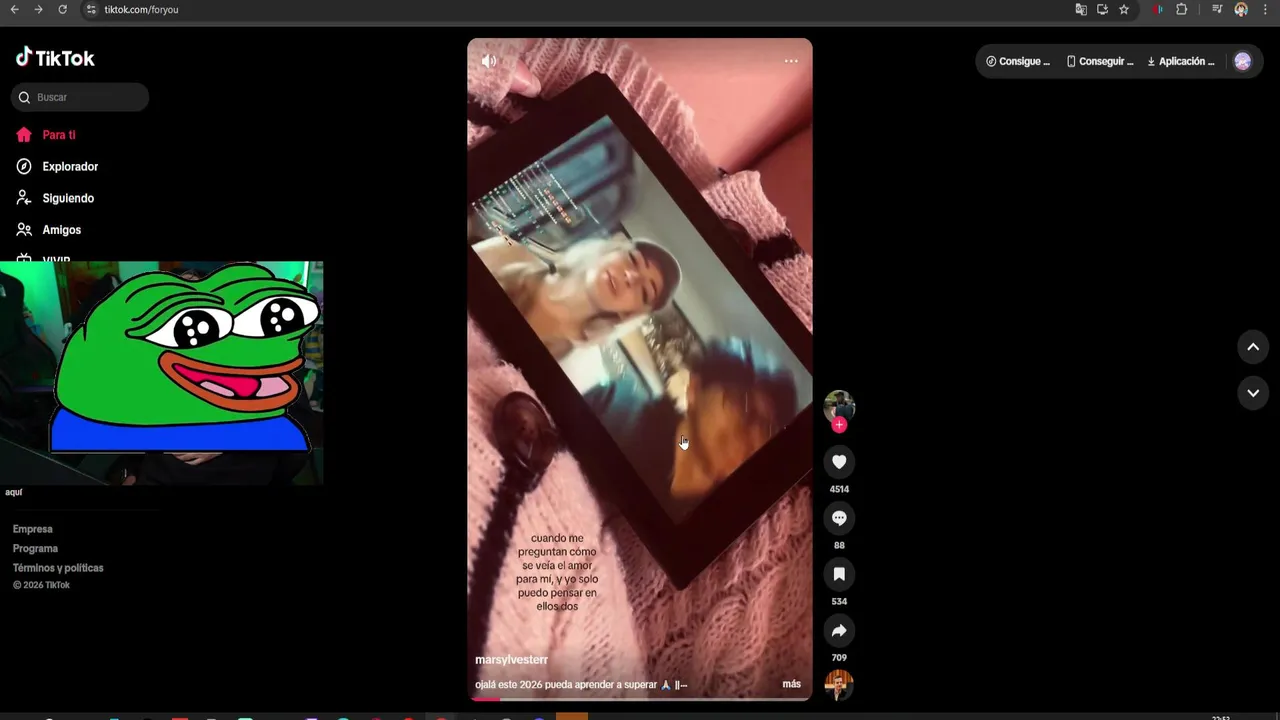The image size is (1280, 720).
Task: Click the 709 shares count
Action: pos(839,657)
